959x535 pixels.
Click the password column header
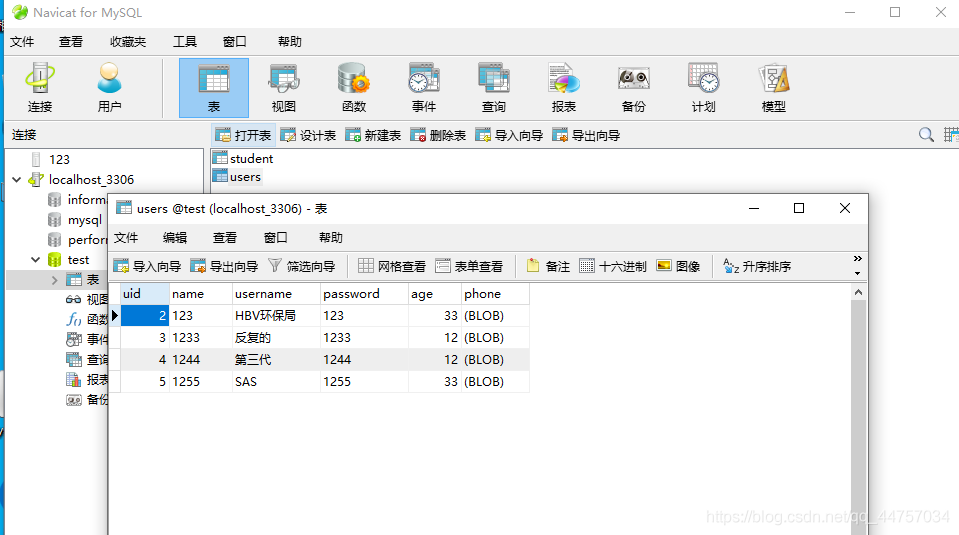coord(365,293)
